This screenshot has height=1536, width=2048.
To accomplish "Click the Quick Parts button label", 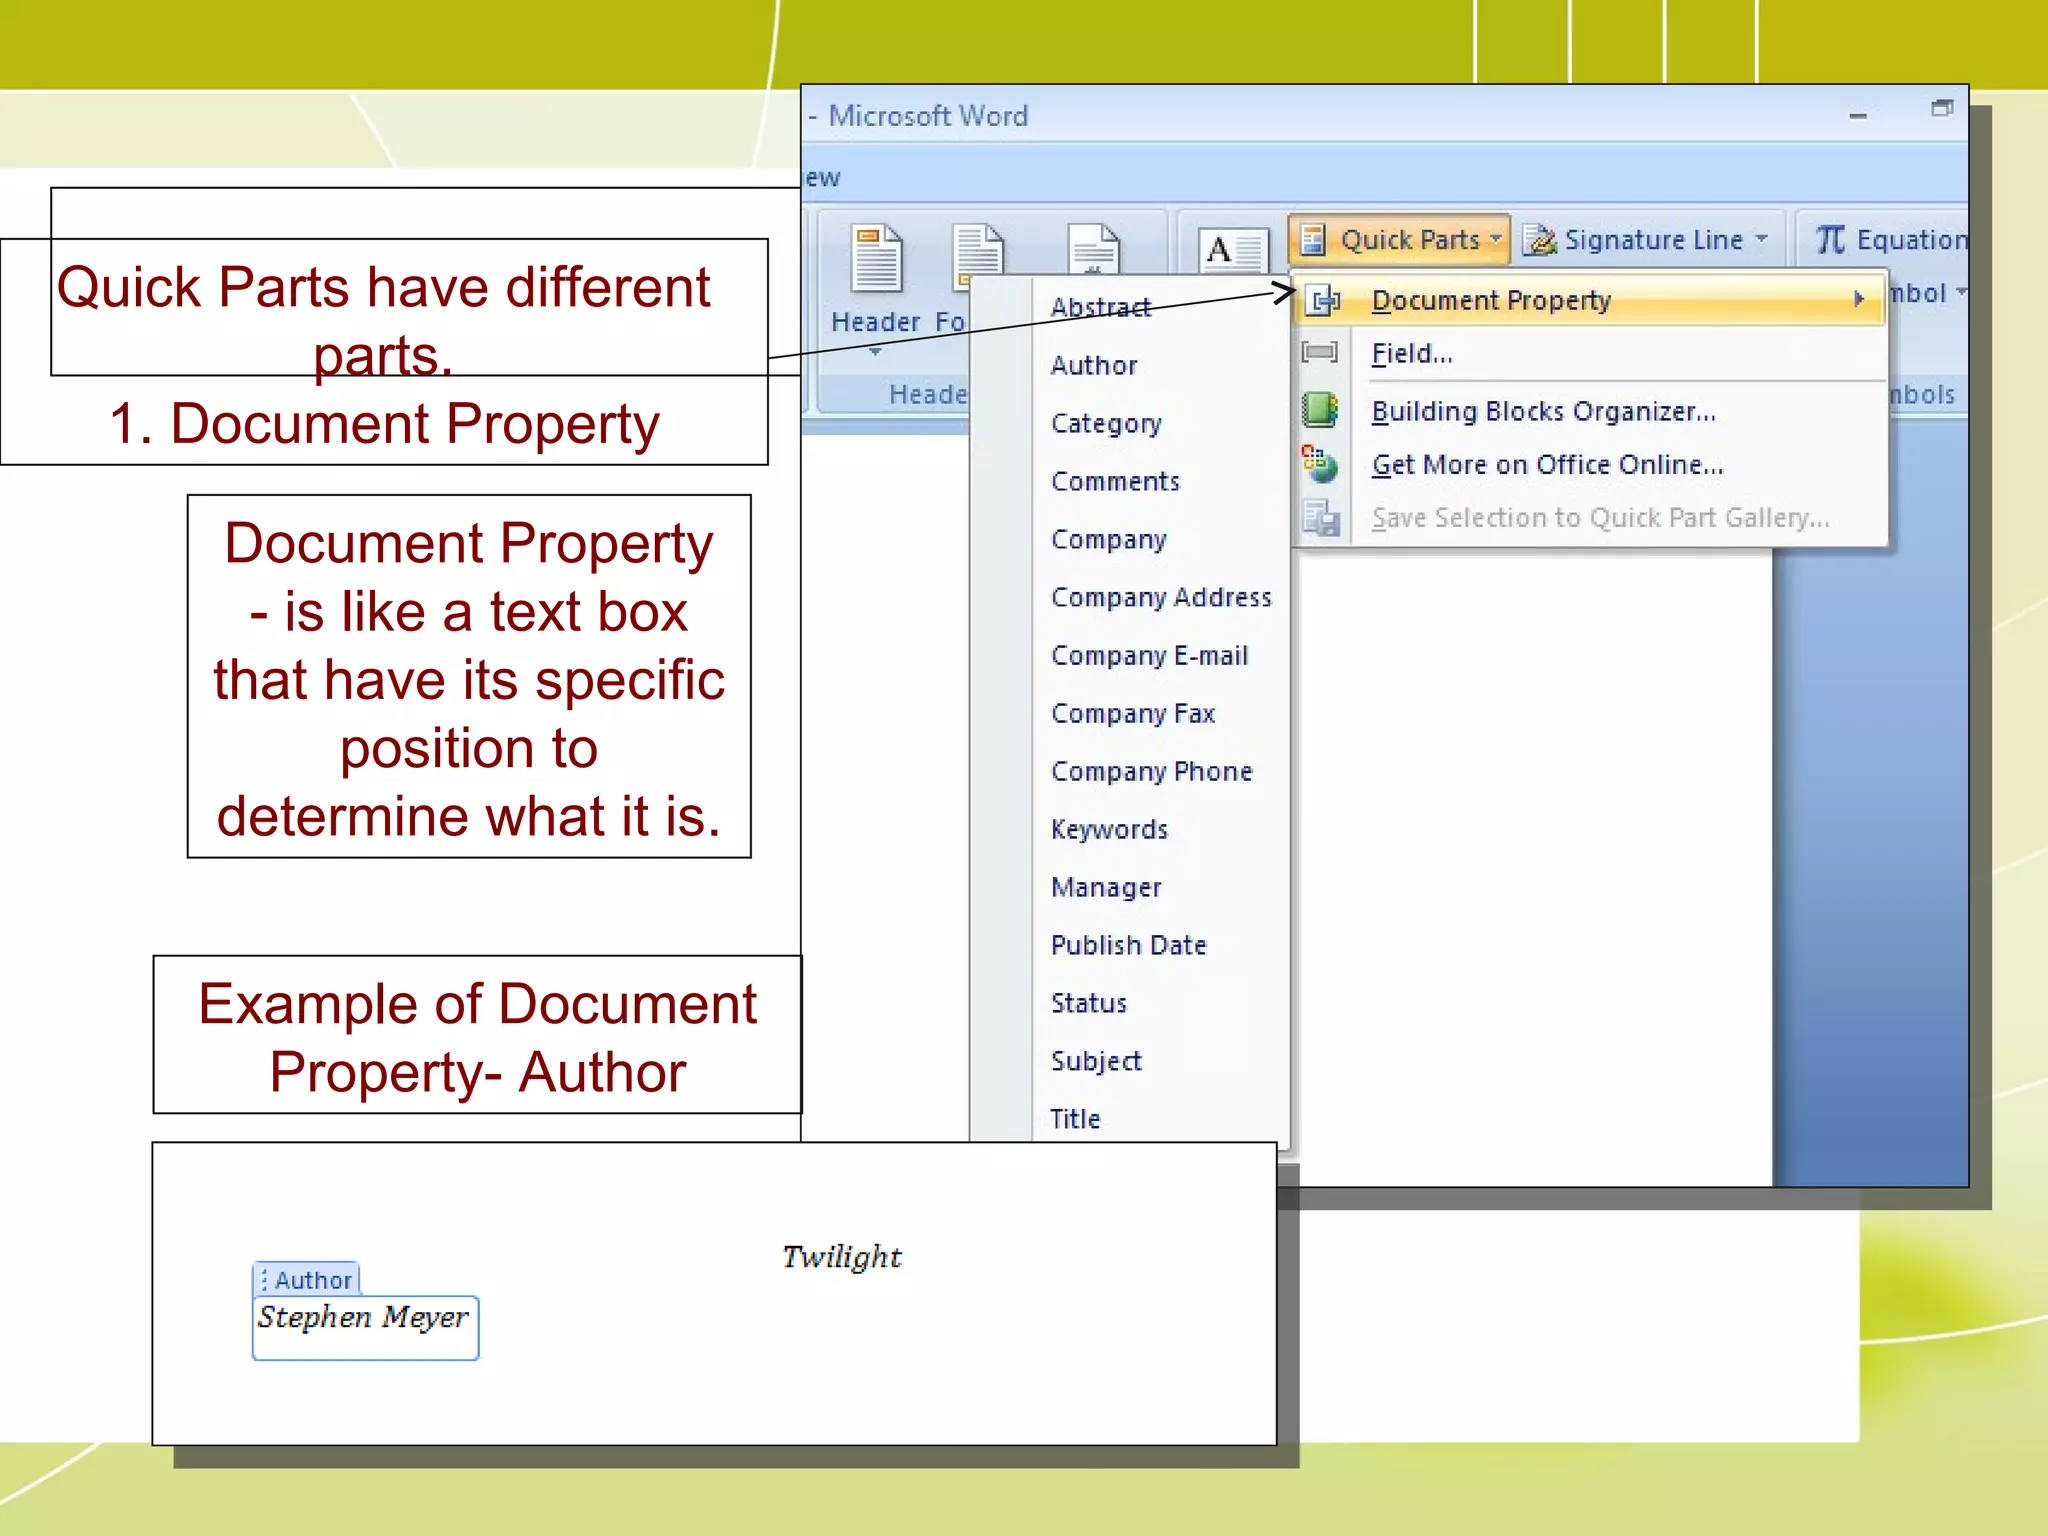I will 1410,240.
